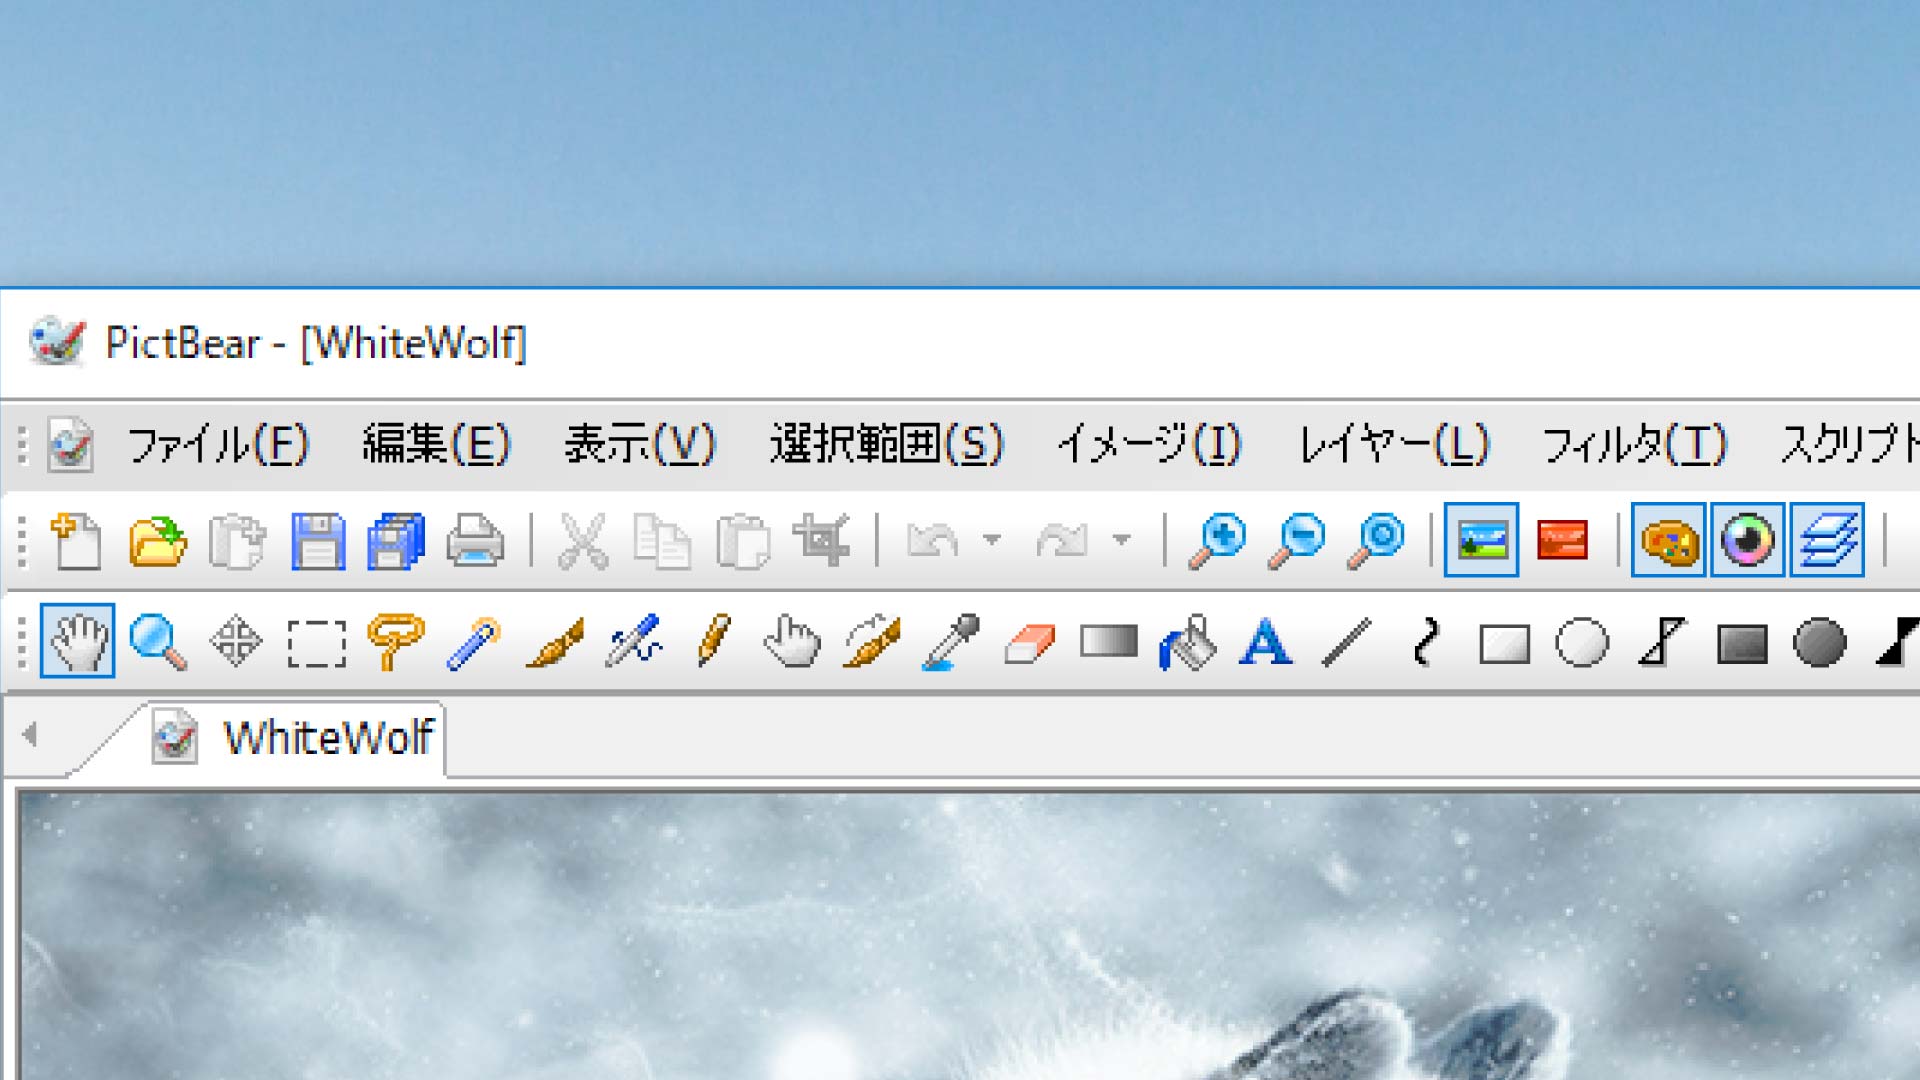Viewport: 1920px width, 1080px height.
Task: Activate the Paint Bucket fill tool
Action: [1187, 642]
